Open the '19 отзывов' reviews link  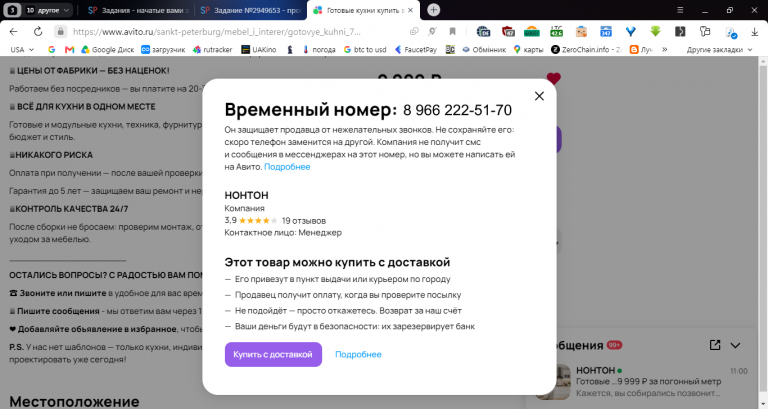pos(304,220)
